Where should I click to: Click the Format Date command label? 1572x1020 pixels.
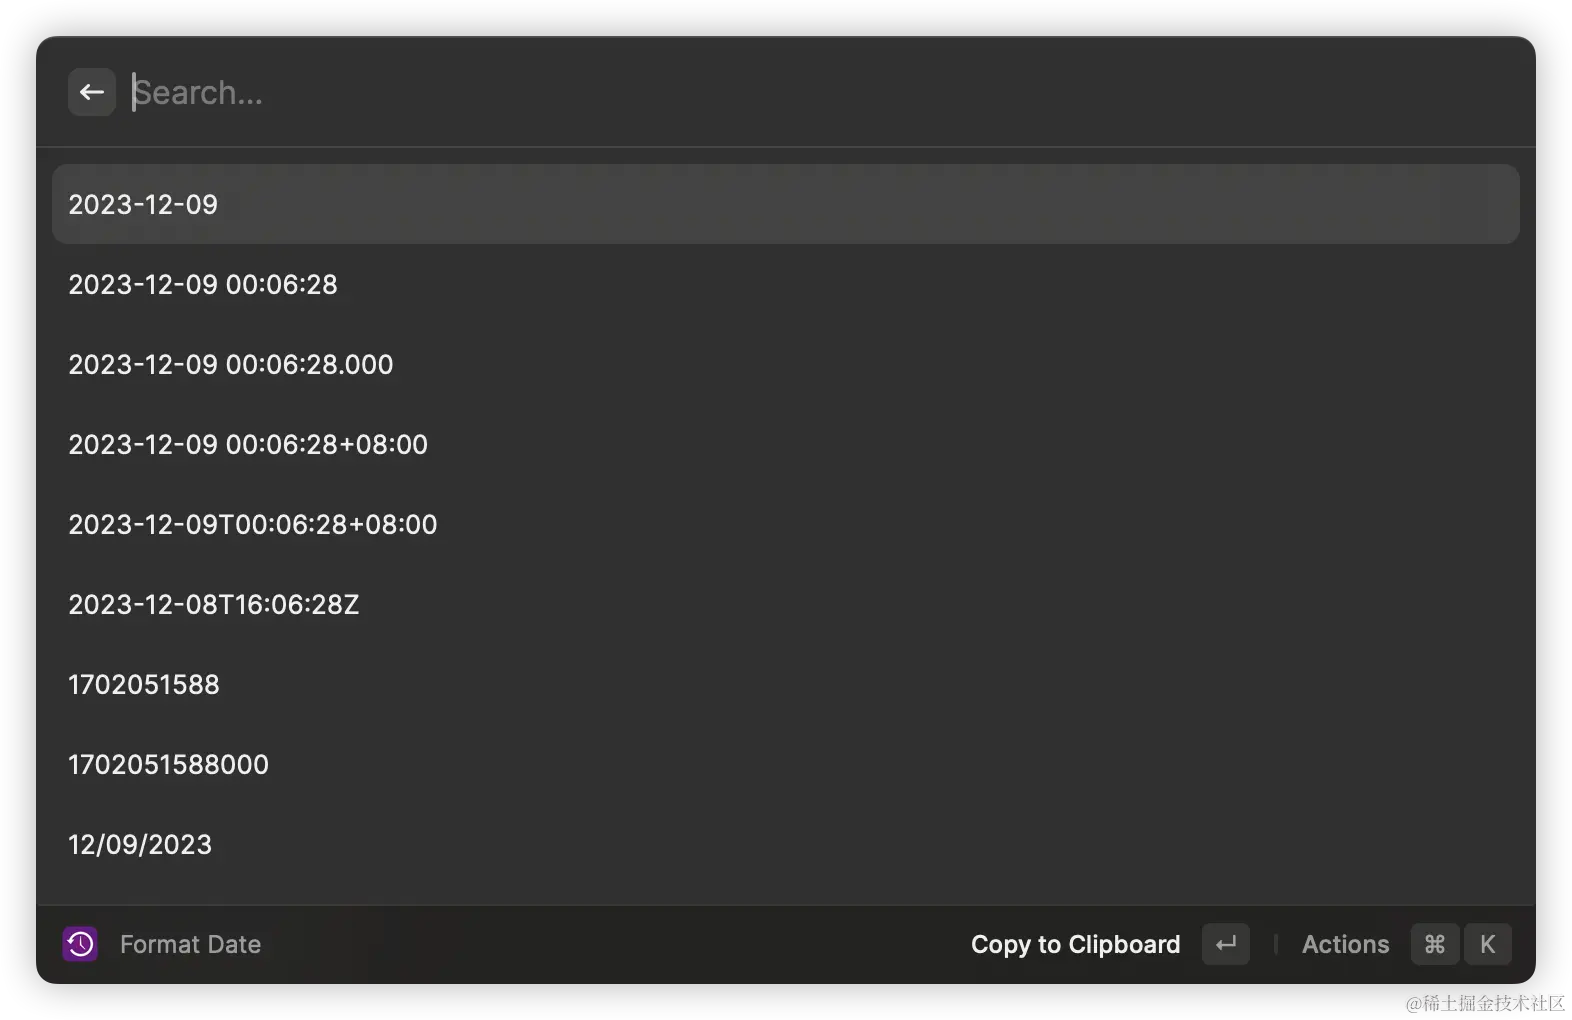pos(190,944)
